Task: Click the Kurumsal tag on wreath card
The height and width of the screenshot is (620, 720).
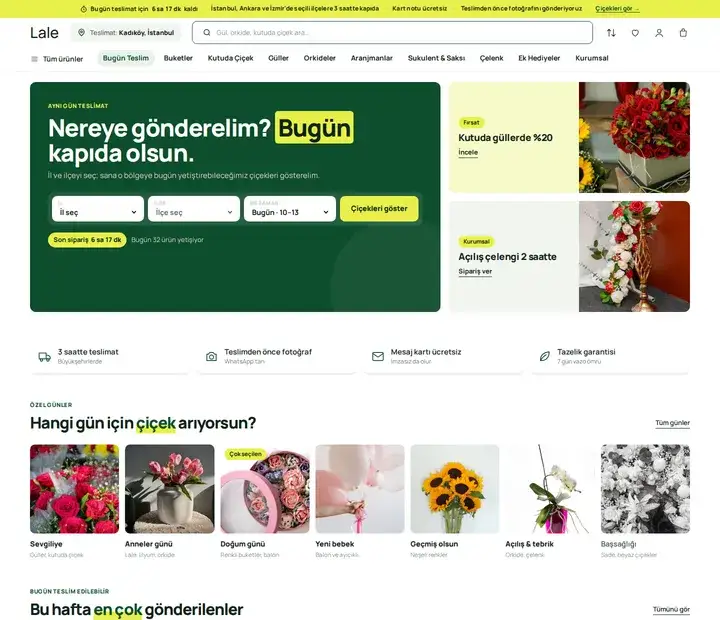Action: pos(476,242)
